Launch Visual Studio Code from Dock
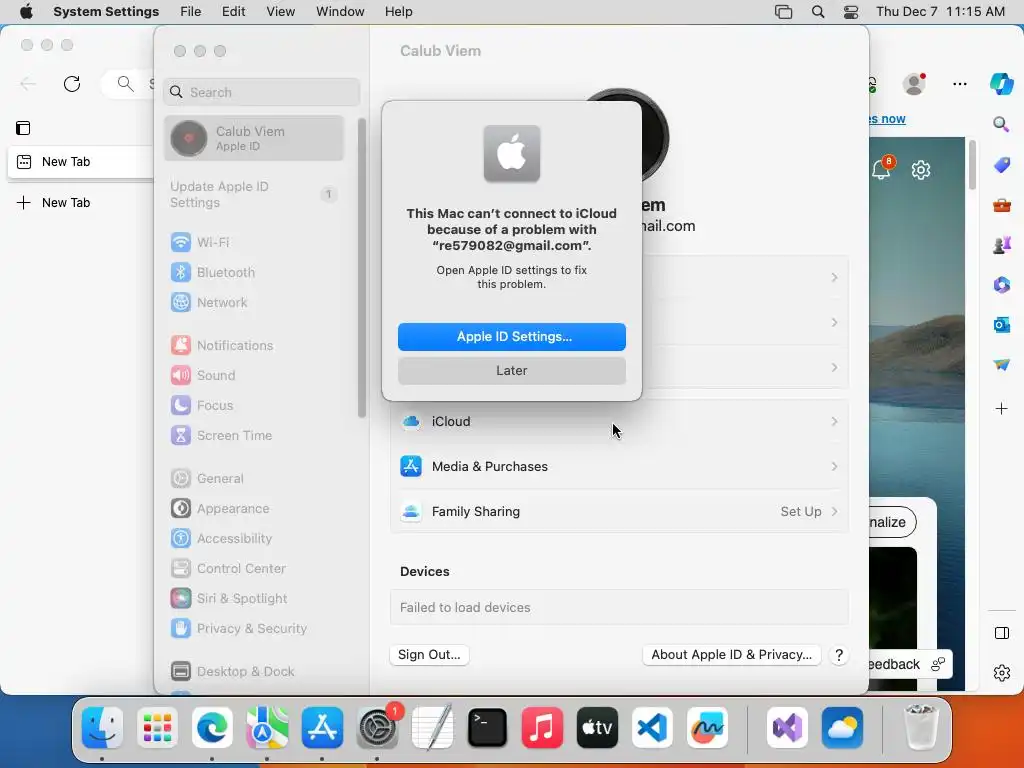Image resolution: width=1024 pixels, height=768 pixels. (x=652, y=727)
